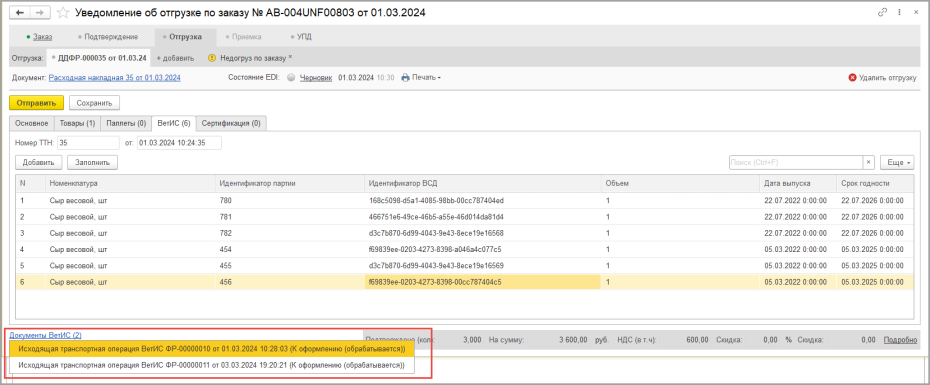The width and height of the screenshot is (930, 385).
Task: Click the Дата выпуска column header
Action: 798,183
